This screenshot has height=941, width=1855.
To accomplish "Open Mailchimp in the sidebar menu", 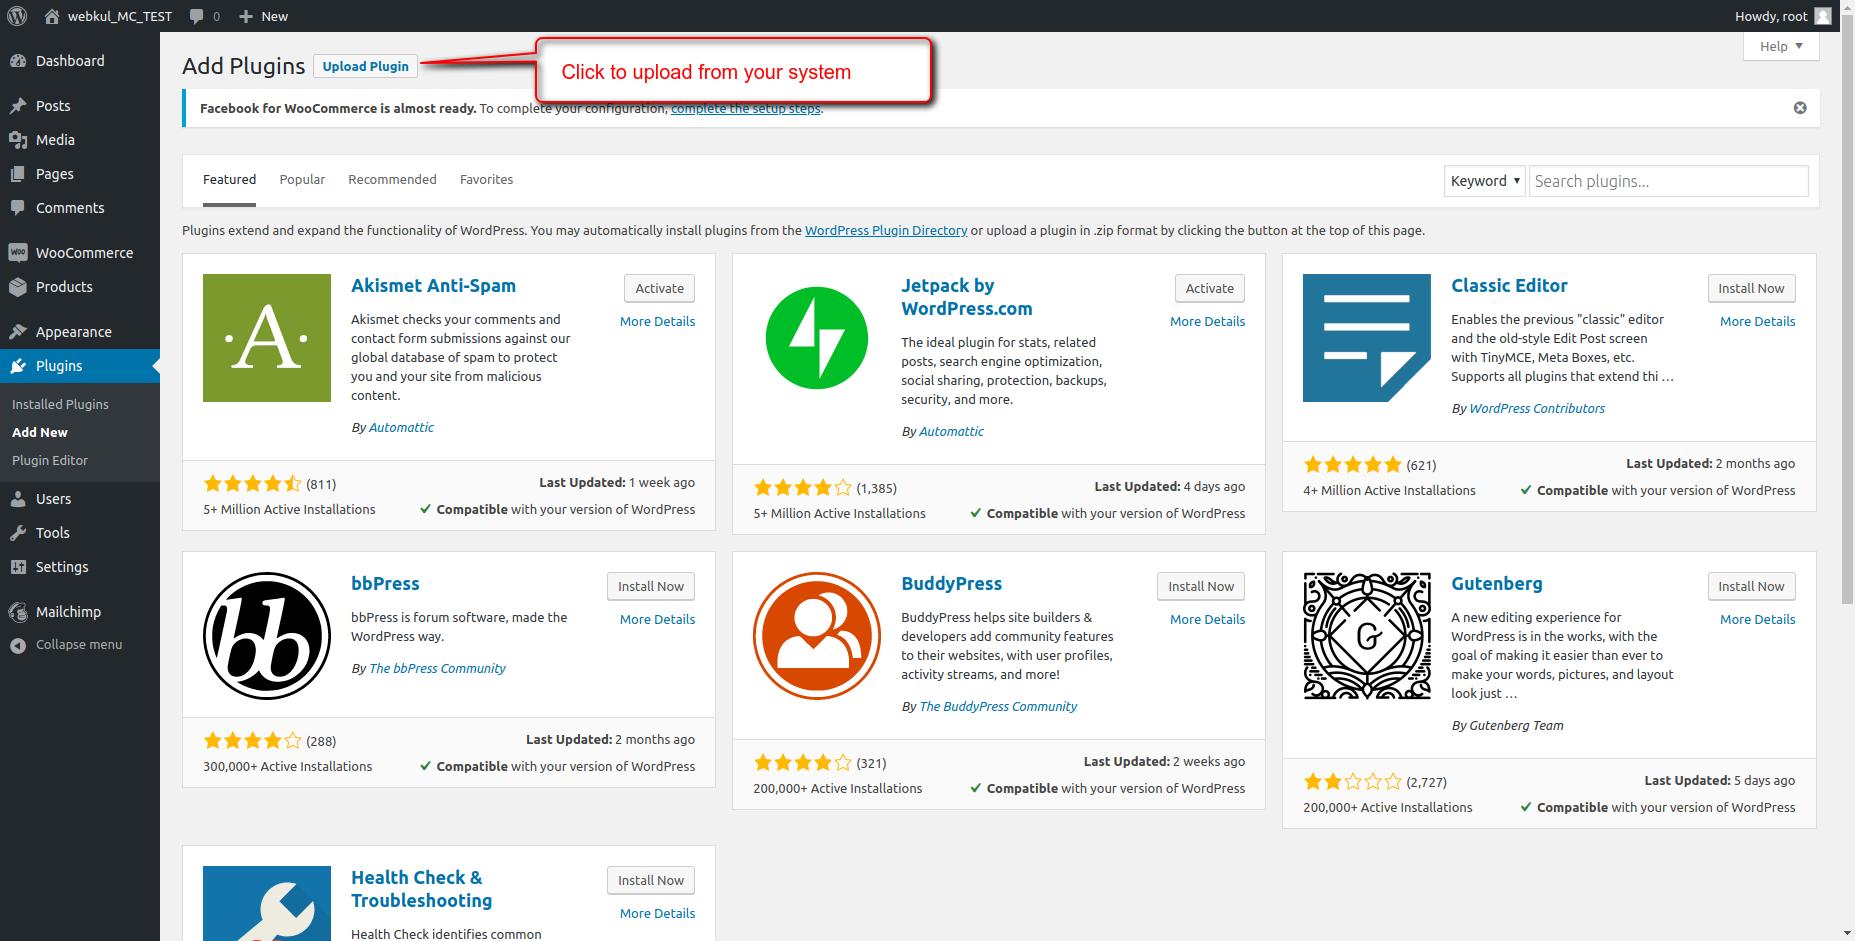I will click(x=68, y=612).
